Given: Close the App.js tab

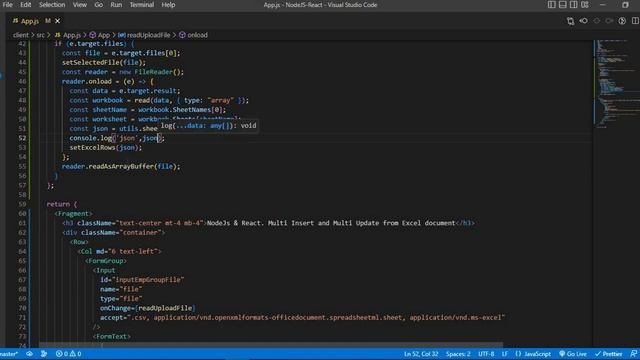Looking at the screenshot, I should tap(58, 21).
